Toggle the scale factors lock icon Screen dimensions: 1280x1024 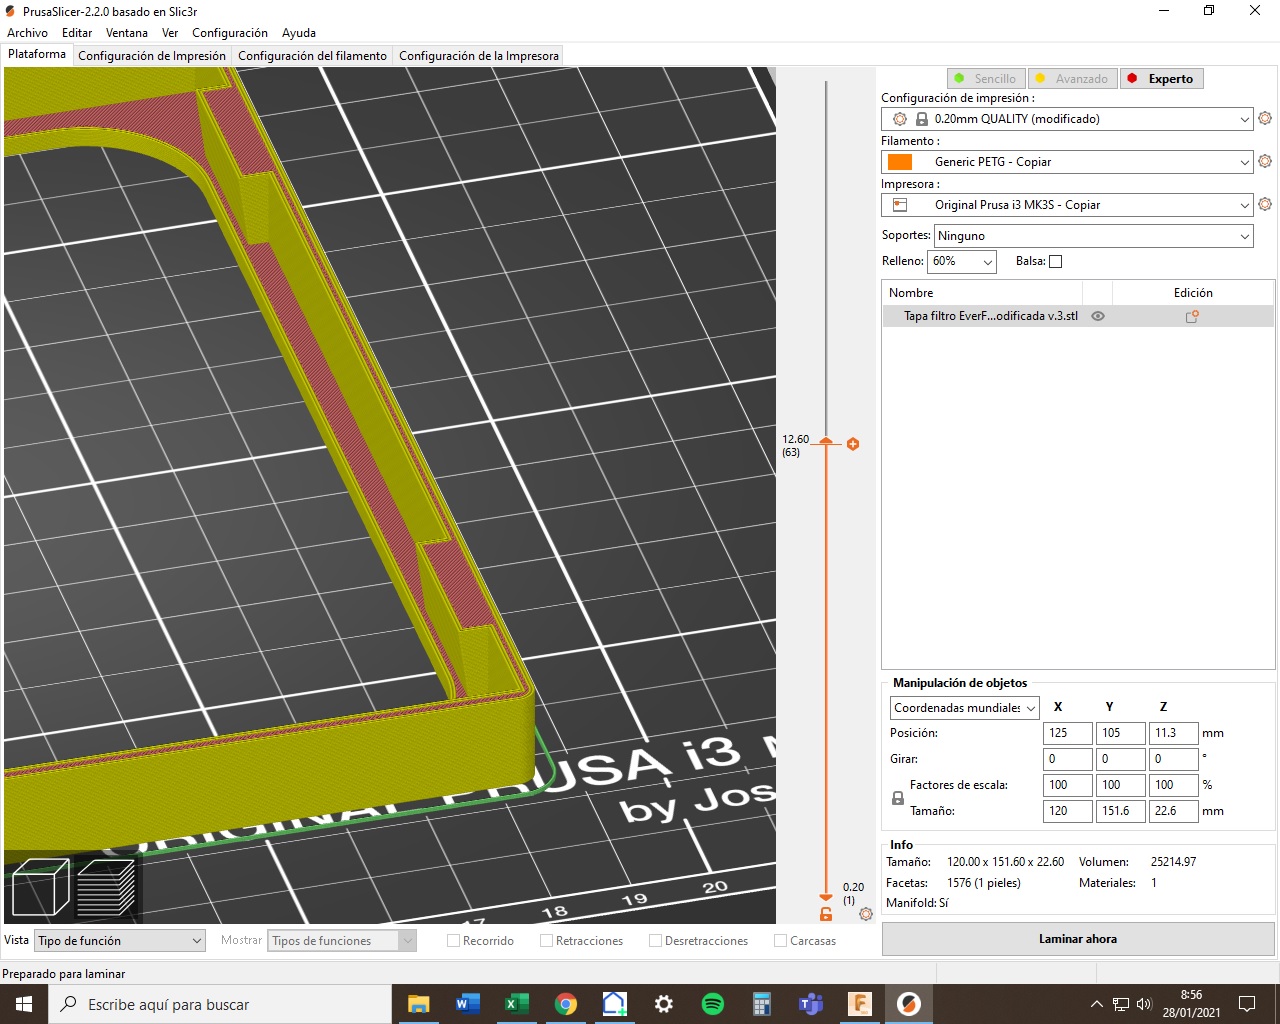(x=898, y=798)
